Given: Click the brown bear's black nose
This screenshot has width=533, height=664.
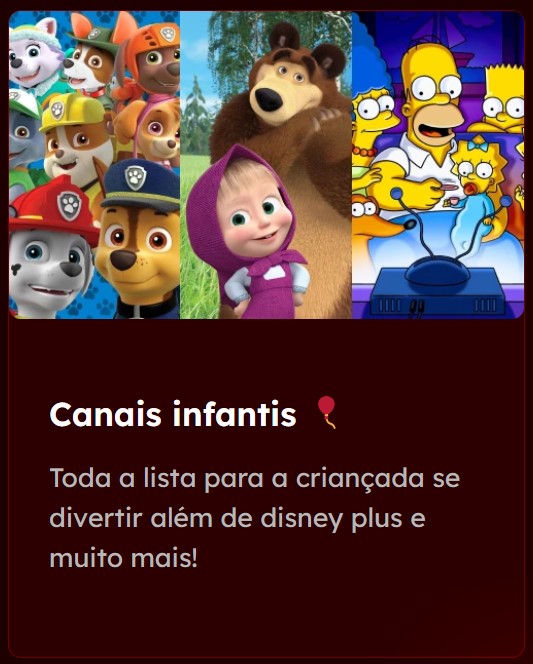Looking at the screenshot, I should [x=269, y=100].
